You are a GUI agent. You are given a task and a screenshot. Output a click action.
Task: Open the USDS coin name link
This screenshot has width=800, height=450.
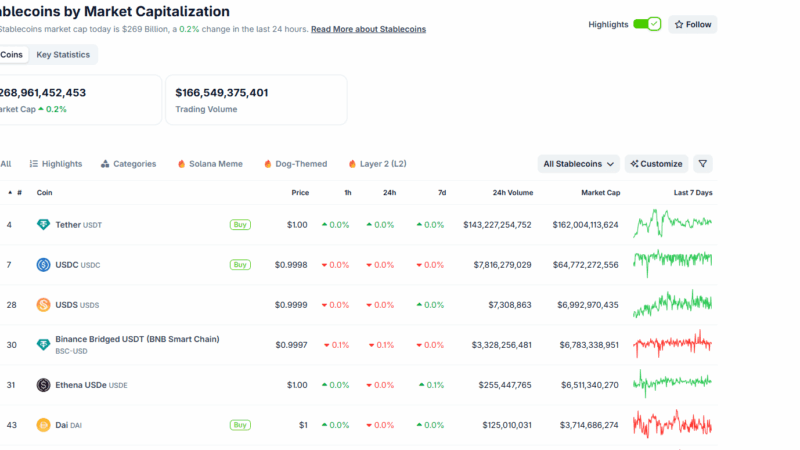click(x=77, y=305)
